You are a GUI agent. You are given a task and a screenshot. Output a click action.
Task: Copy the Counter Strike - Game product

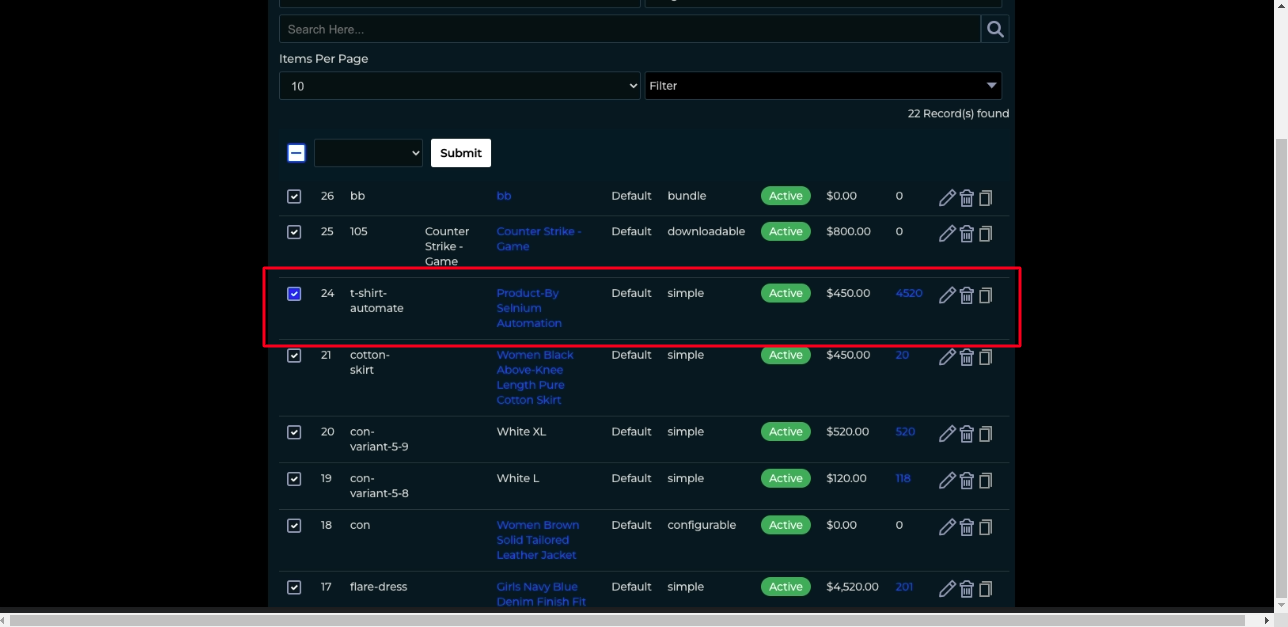pos(986,233)
